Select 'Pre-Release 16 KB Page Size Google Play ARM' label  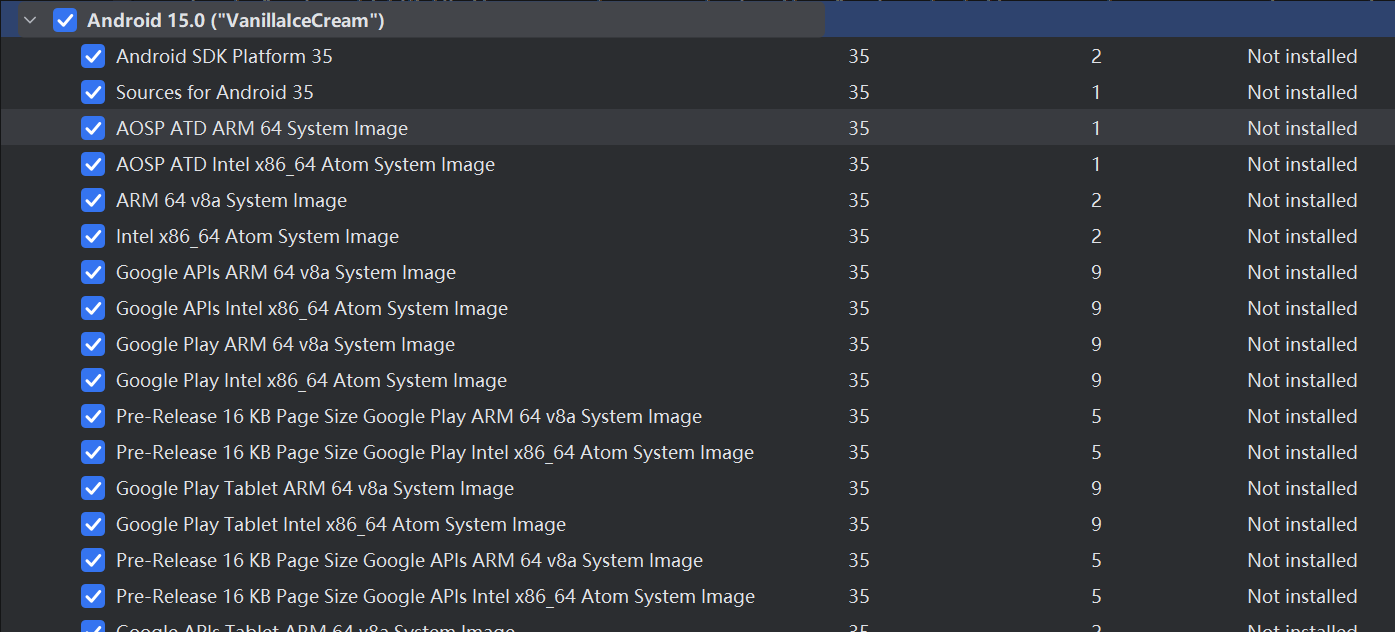tap(409, 416)
